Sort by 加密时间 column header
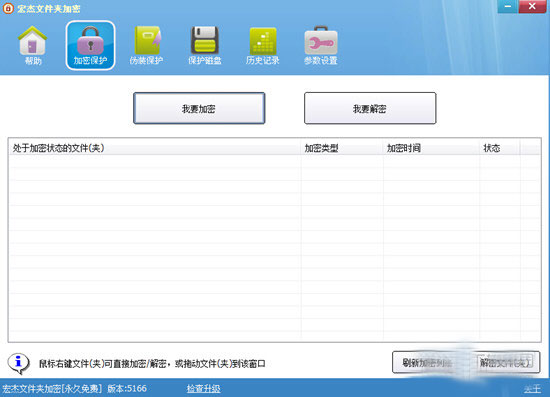550x397 pixels. (431, 148)
